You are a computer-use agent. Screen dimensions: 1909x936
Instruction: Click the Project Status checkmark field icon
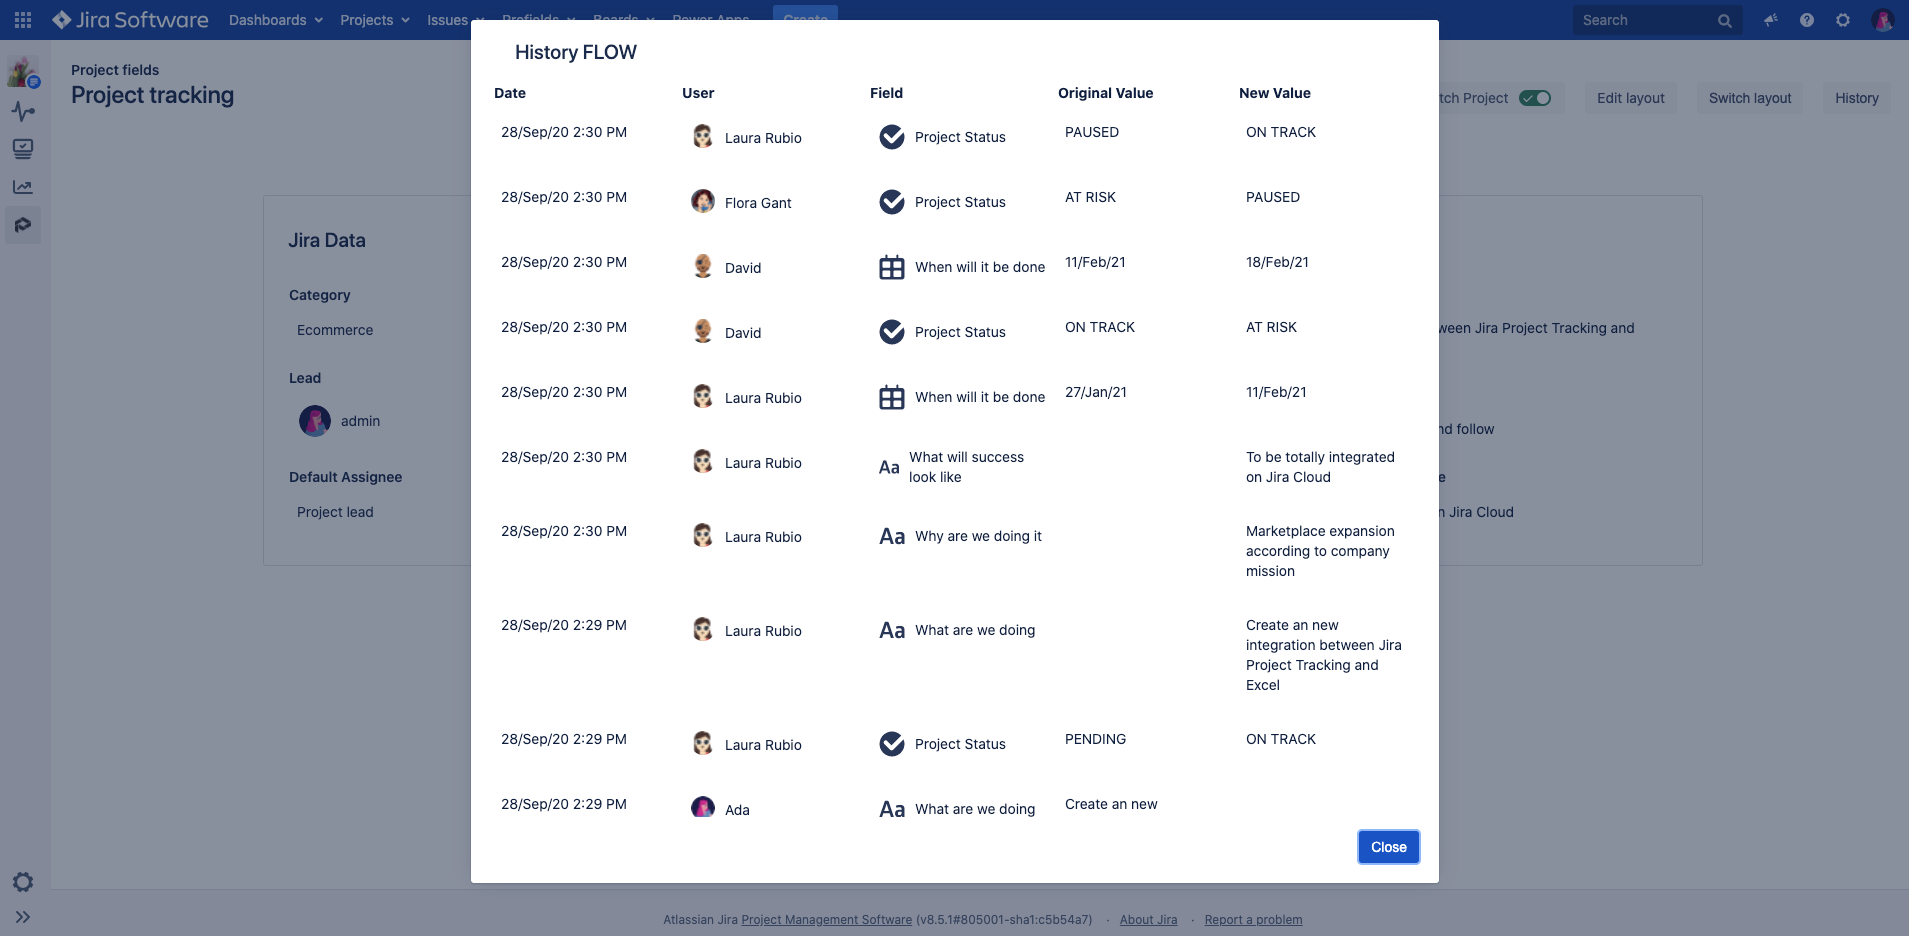coord(892,137)
